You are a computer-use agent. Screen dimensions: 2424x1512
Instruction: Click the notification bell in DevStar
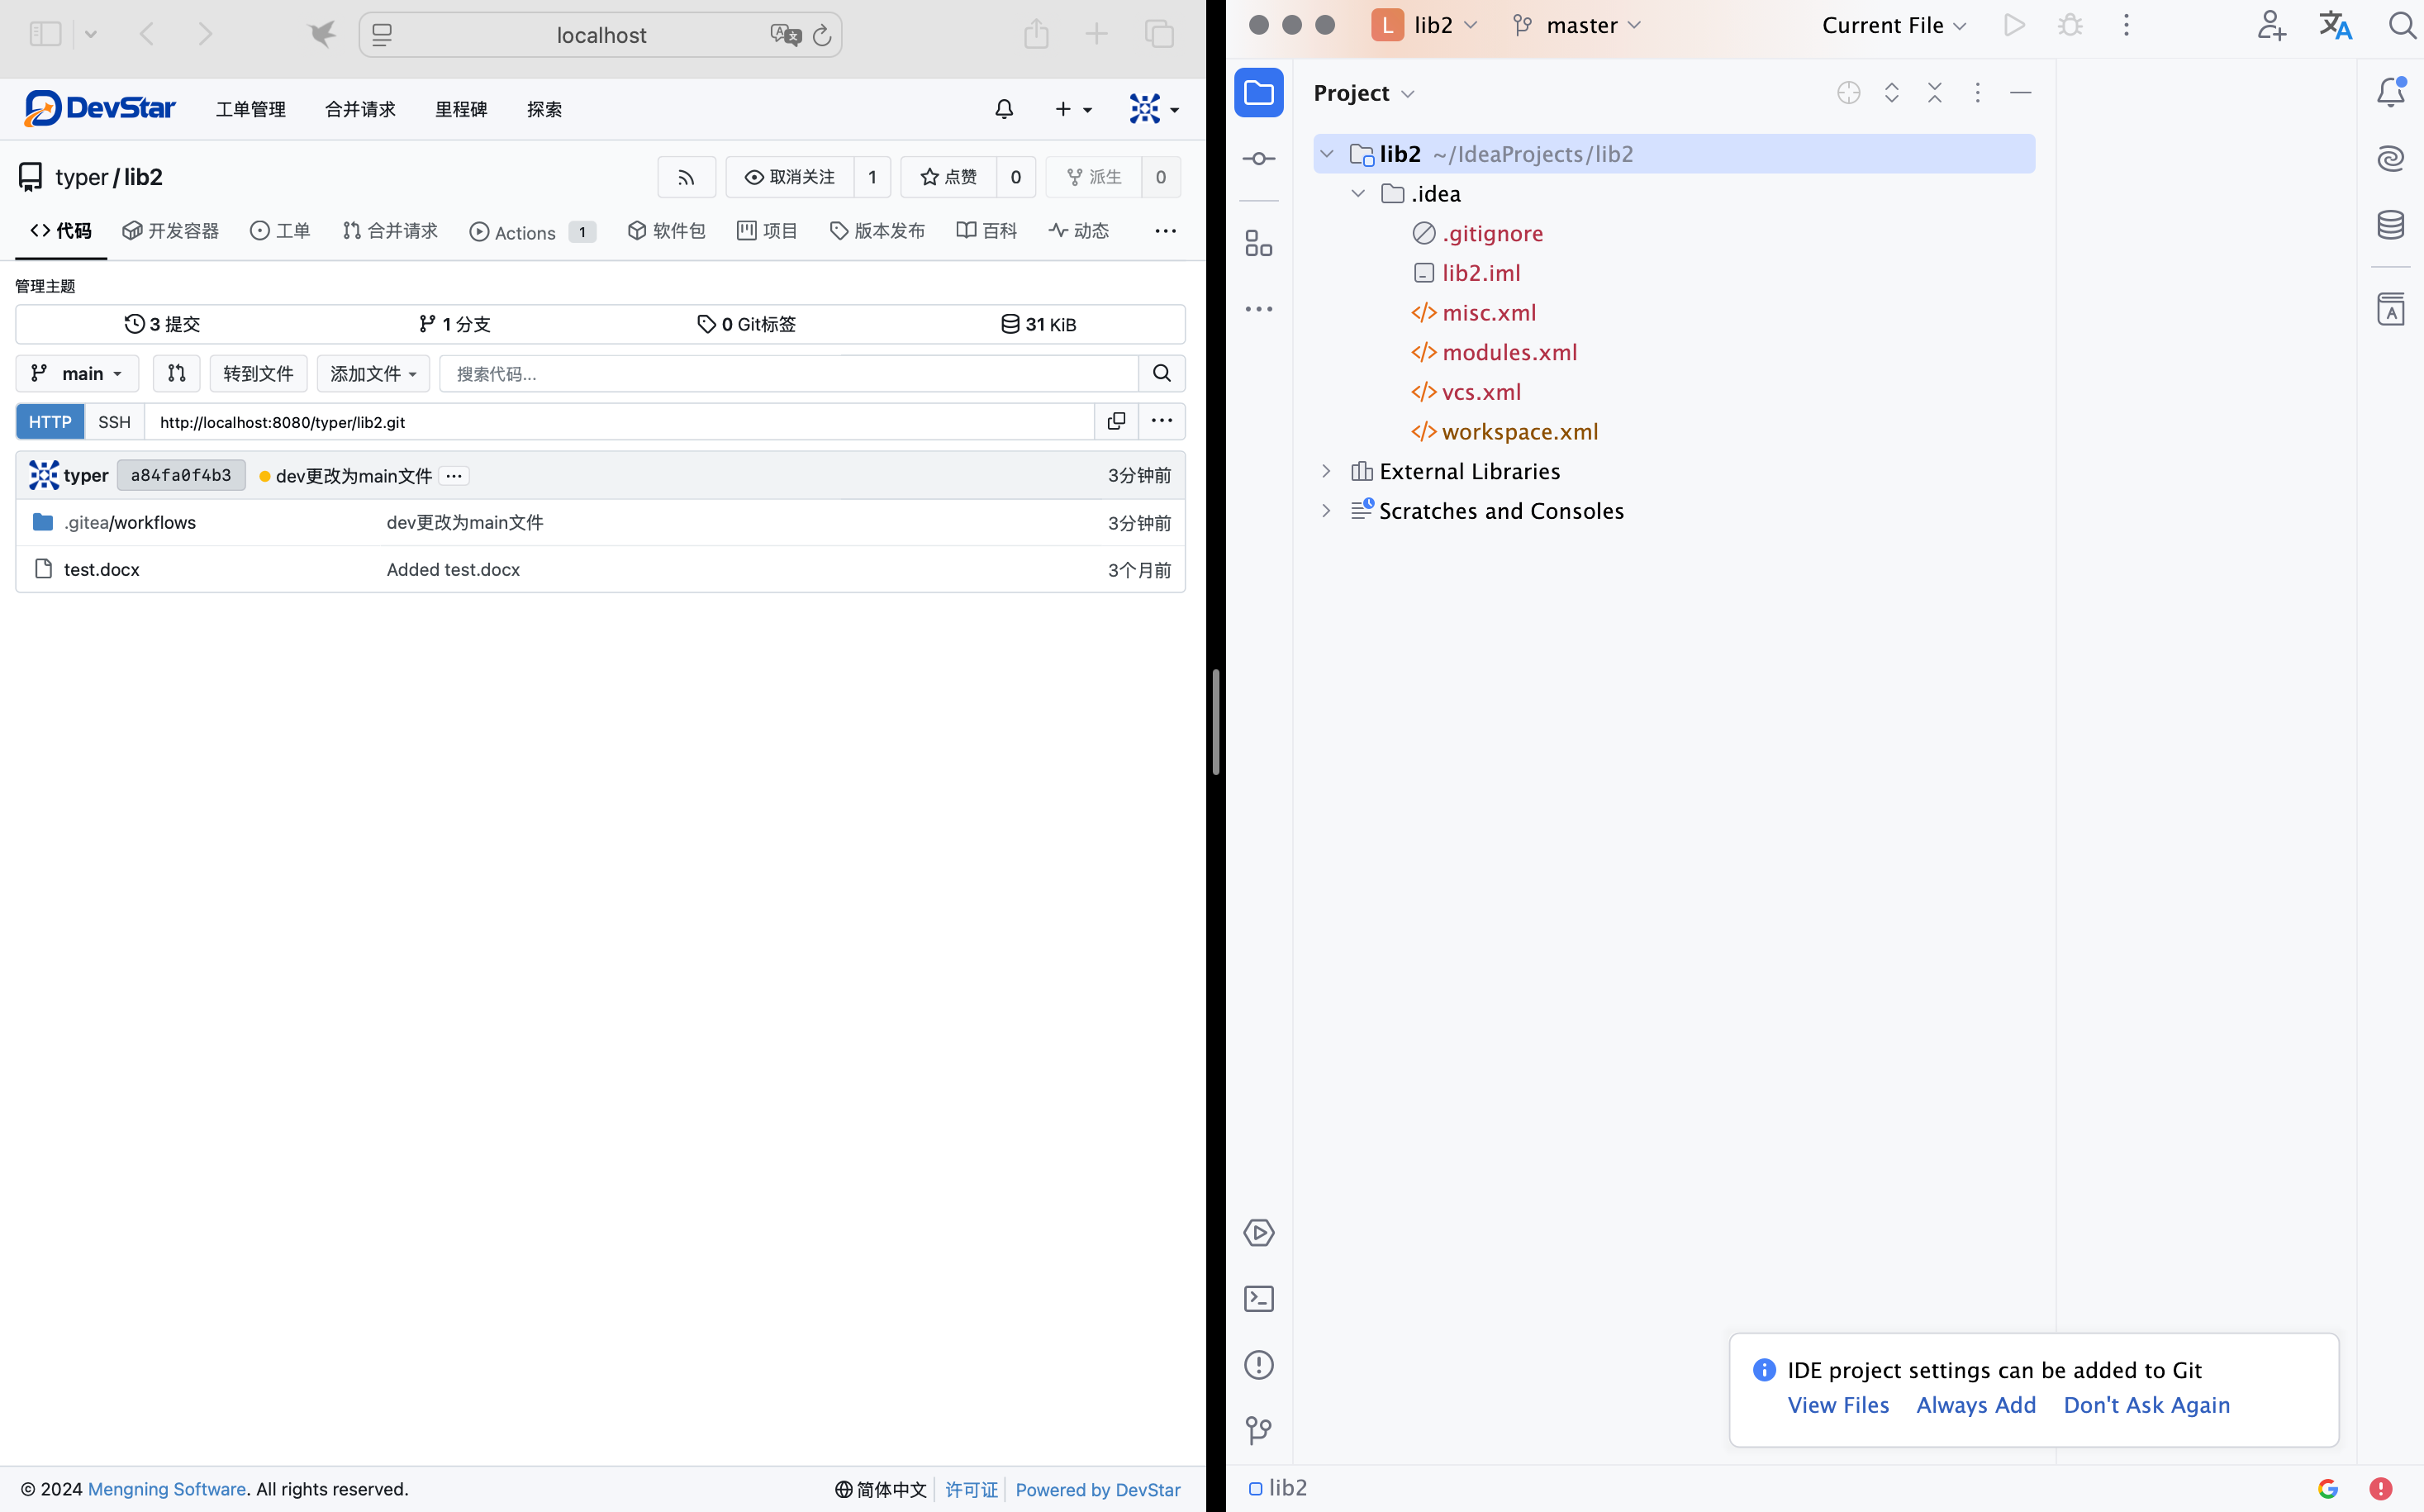point(1004,109)
